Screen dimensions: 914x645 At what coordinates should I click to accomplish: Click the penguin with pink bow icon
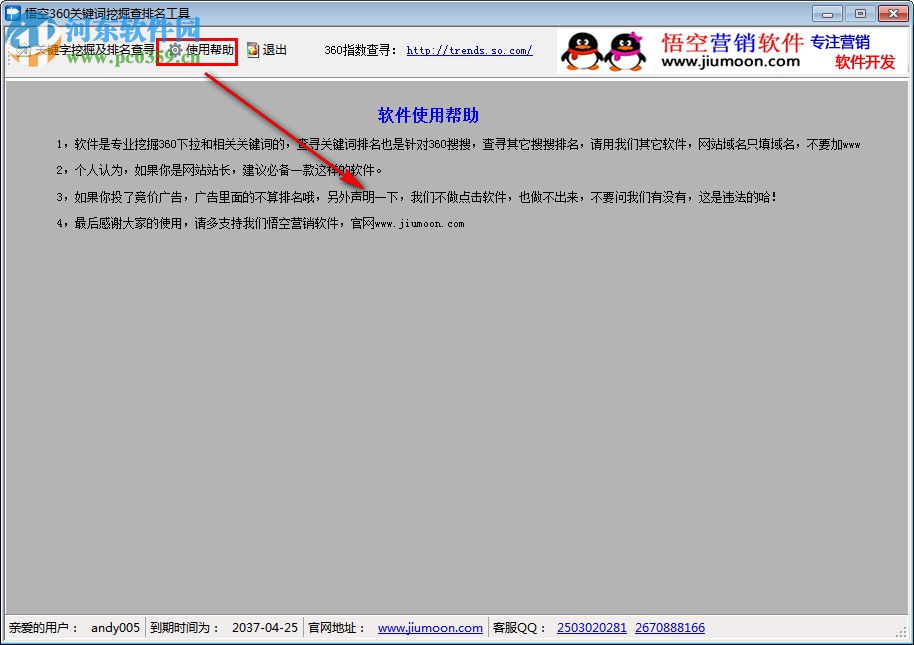pos(625,51)
